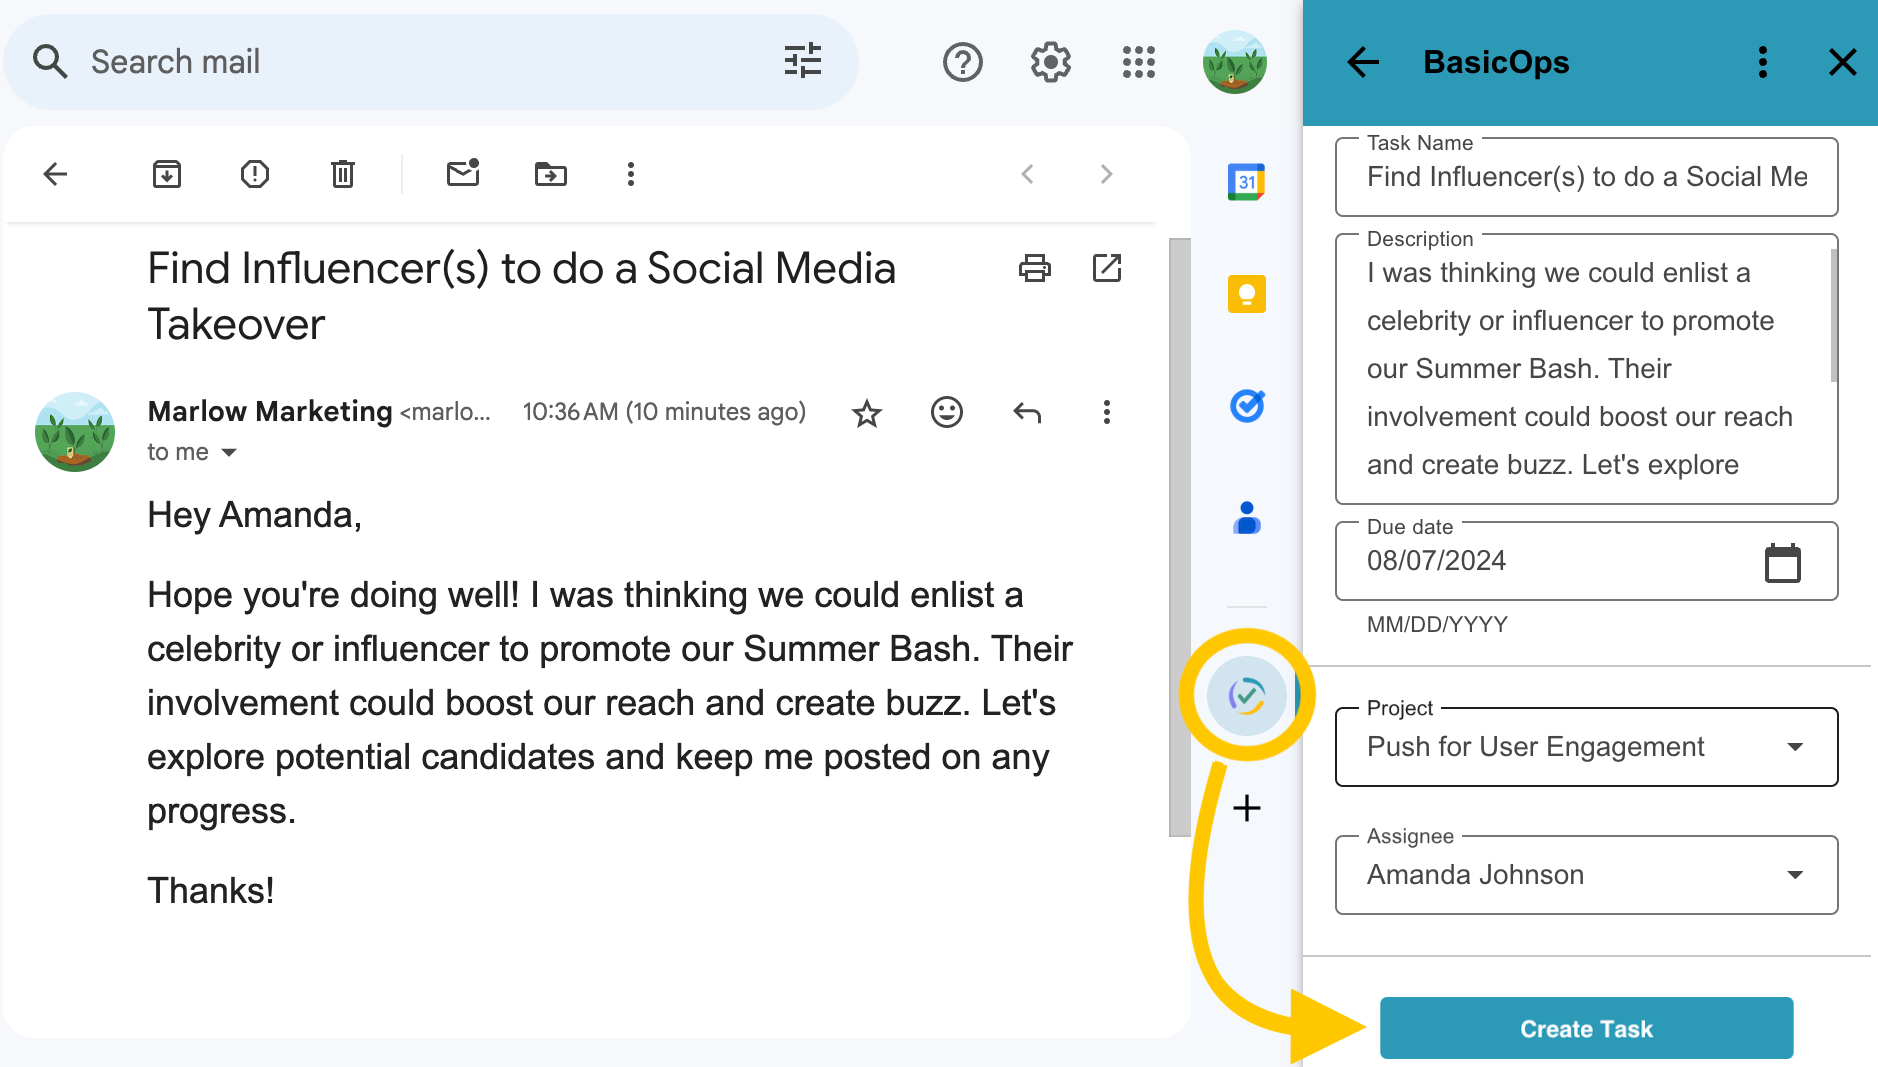Open the Google apps grid
Viewport: 1878px width, 1067px height.
1138,61
